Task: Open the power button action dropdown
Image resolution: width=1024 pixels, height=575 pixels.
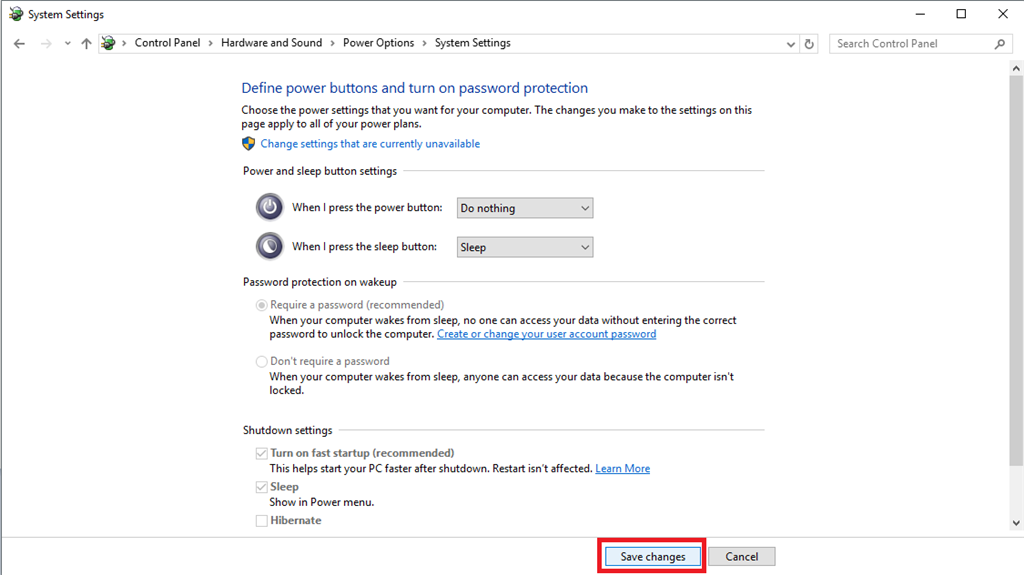Action: [525, 208]
